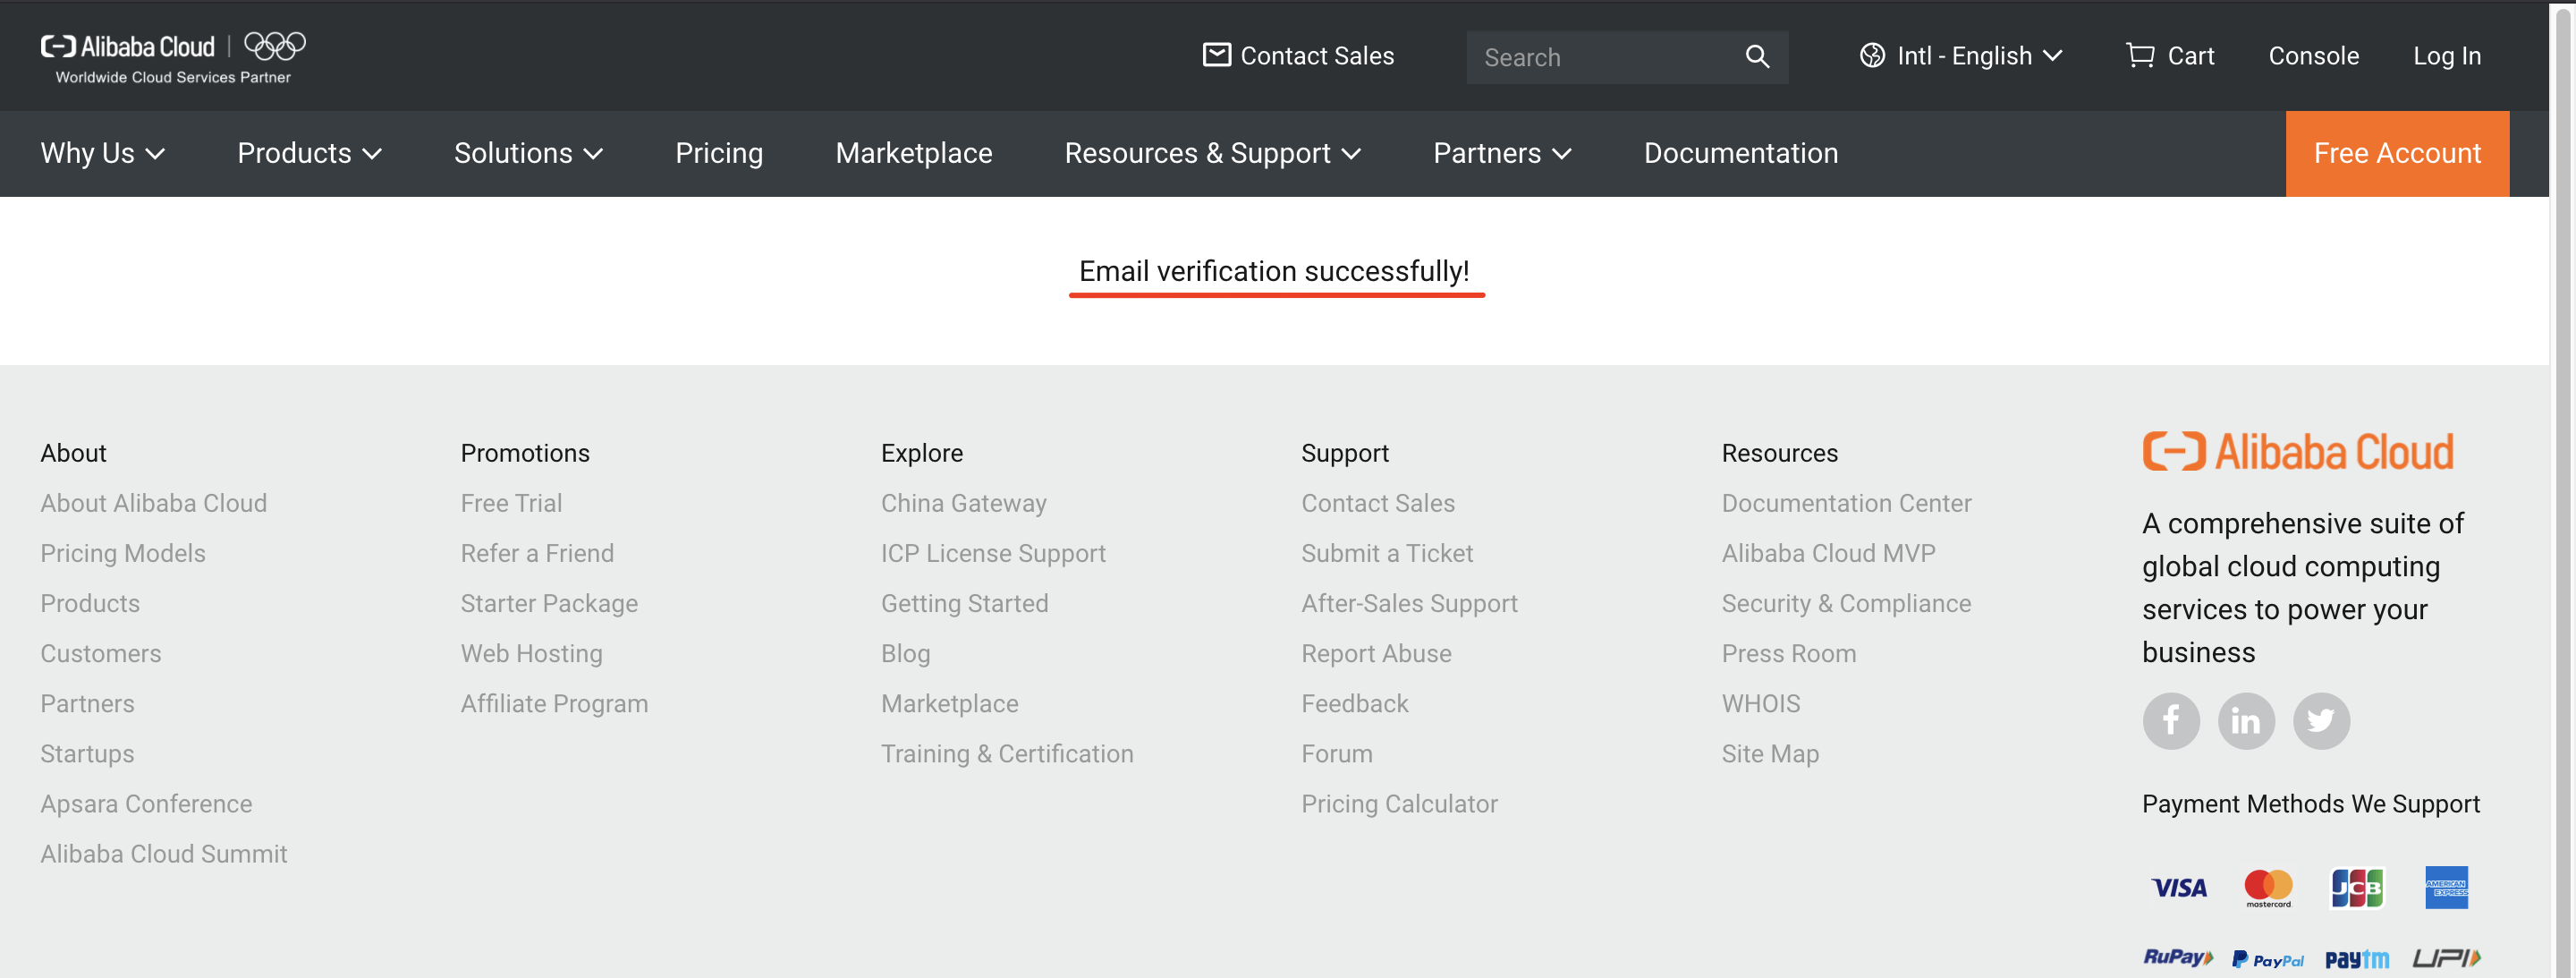Open the LinkedIn social icon
Screen dimensions: 2576x978
click(x=2245, y=721)
